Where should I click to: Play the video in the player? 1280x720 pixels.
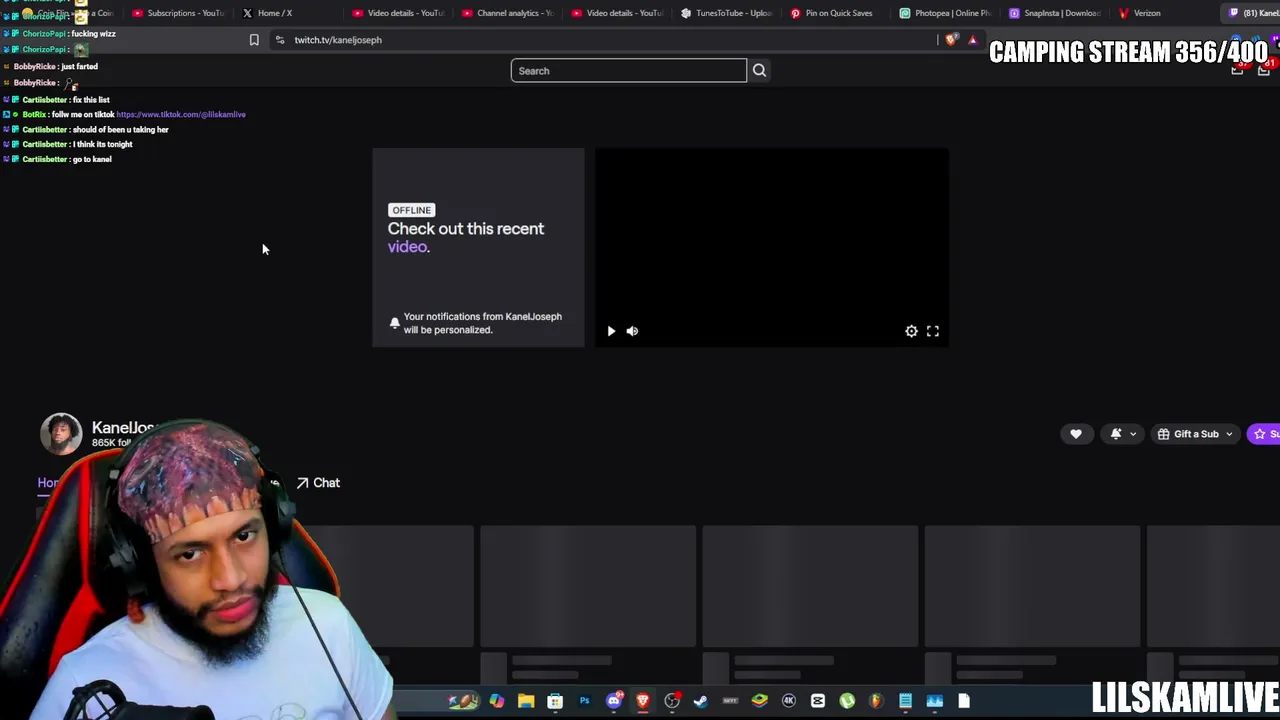click(x=611, y=331)
